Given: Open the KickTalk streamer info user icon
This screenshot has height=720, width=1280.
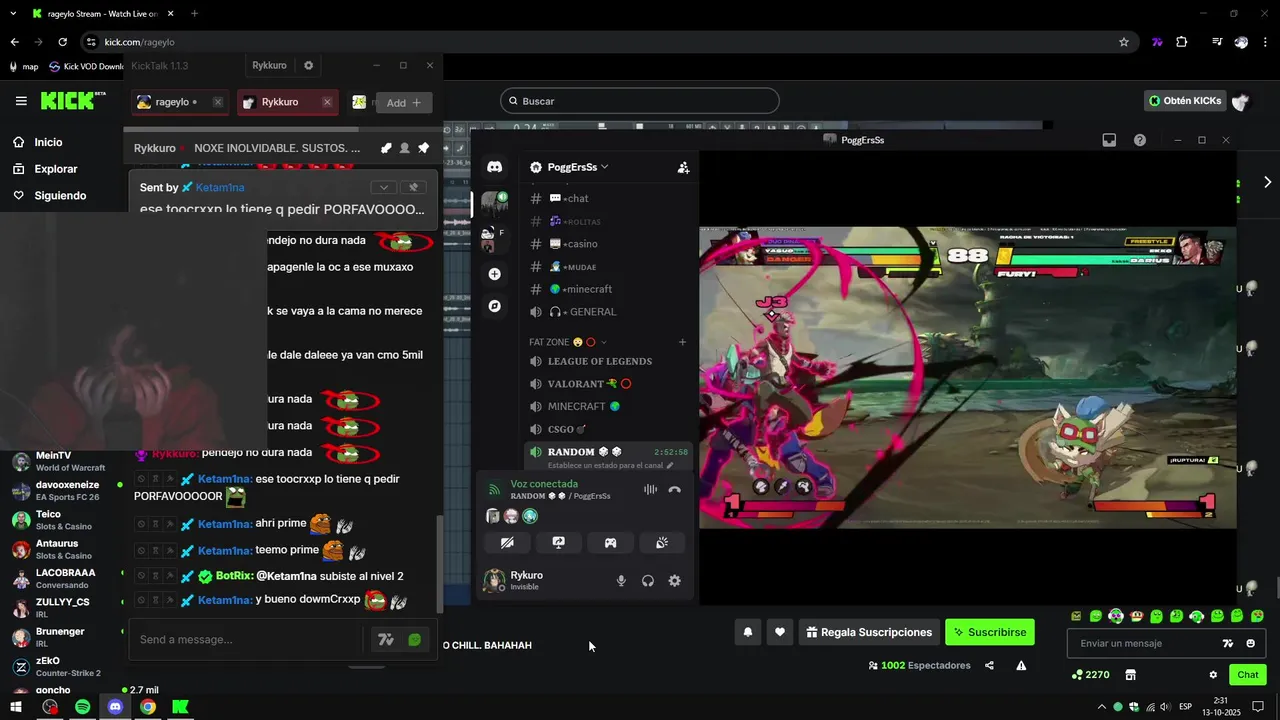Looking at the screenshot, I should click(404, 148).
